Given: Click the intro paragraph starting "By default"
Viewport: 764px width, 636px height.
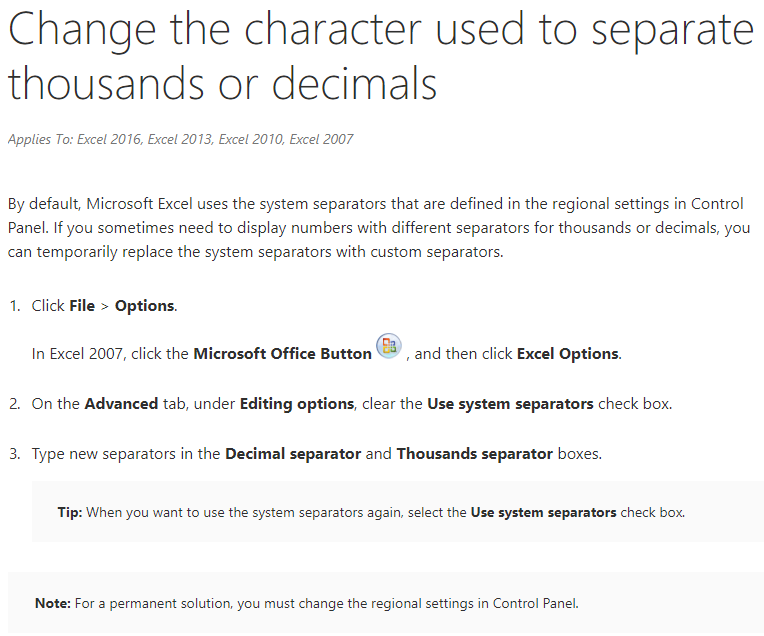Looking at the screenshot, I should click(380, 228).
